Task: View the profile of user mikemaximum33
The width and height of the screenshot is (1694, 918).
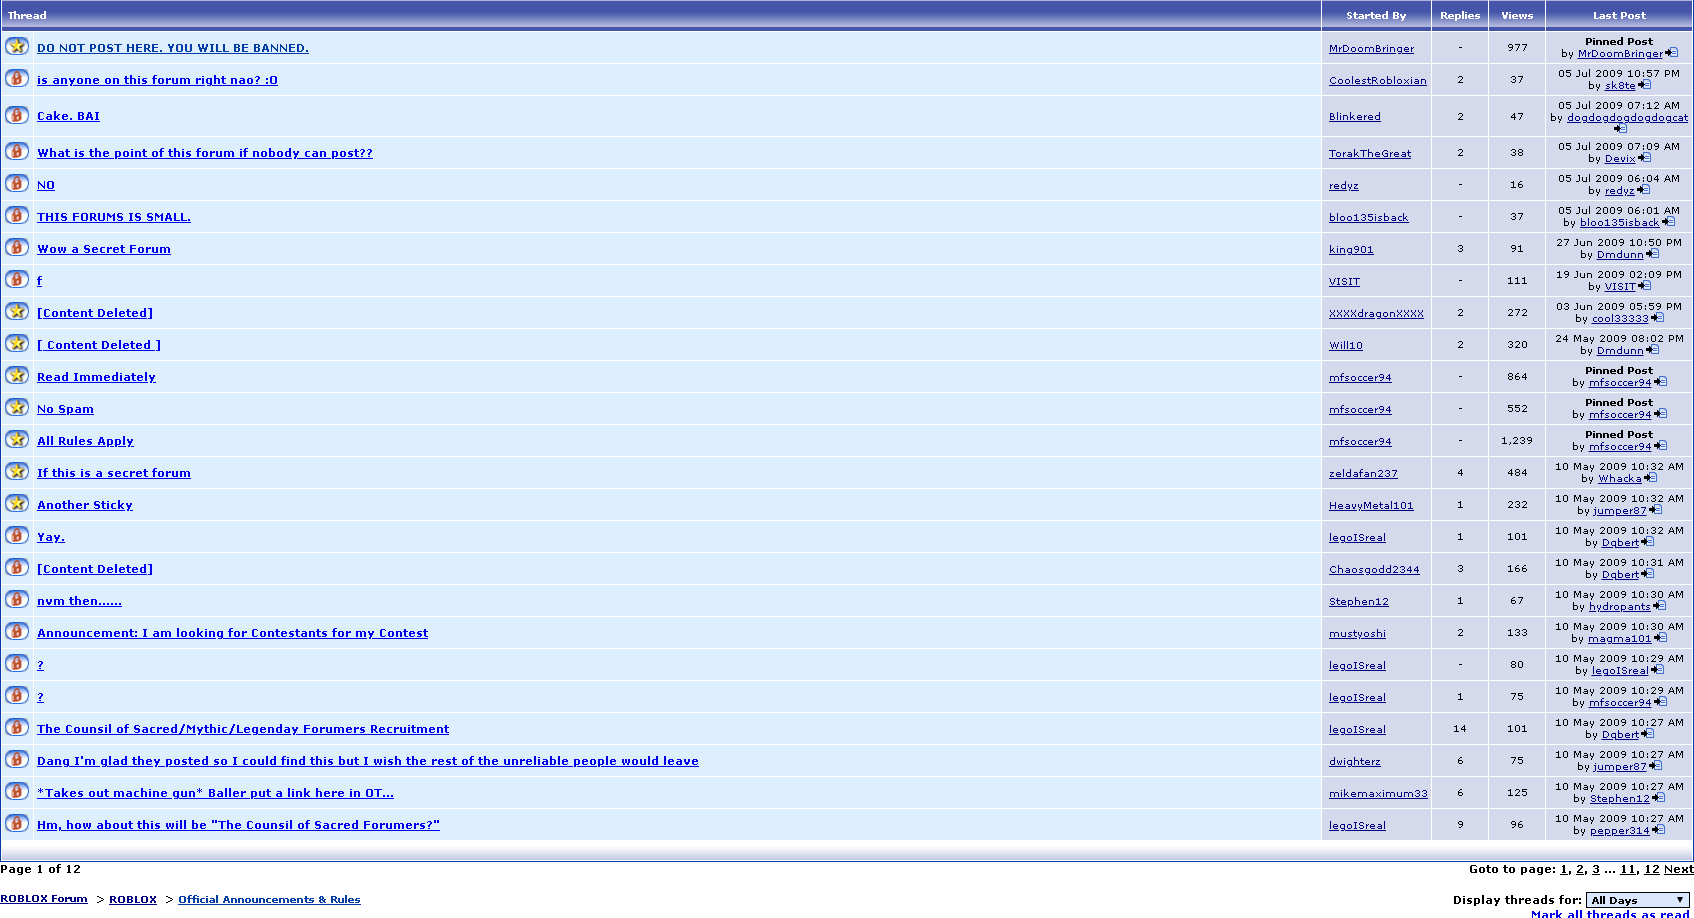Action: (x=1378, y=793)
